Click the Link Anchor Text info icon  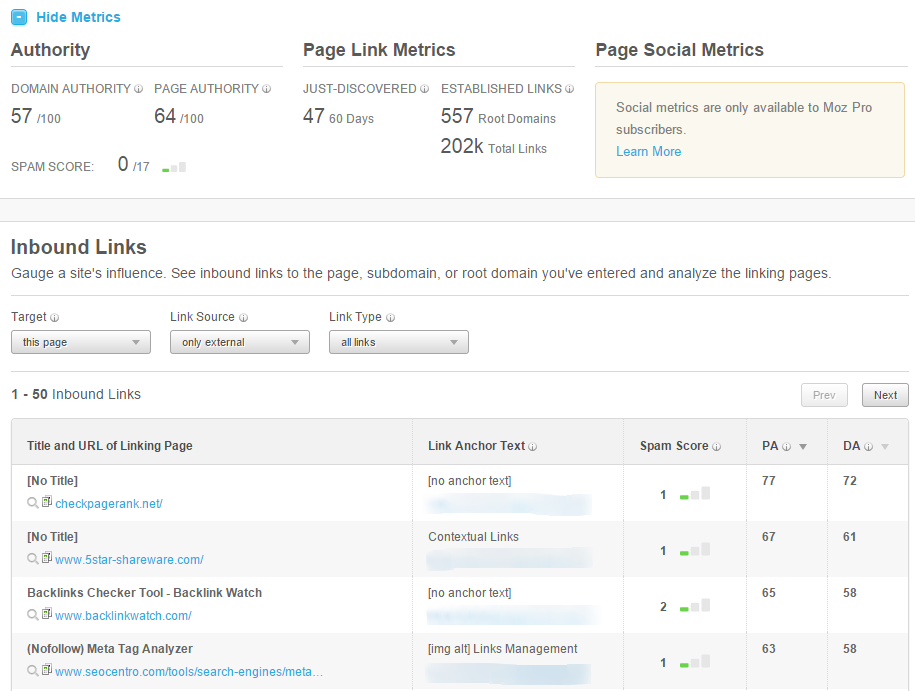[533, 446]
